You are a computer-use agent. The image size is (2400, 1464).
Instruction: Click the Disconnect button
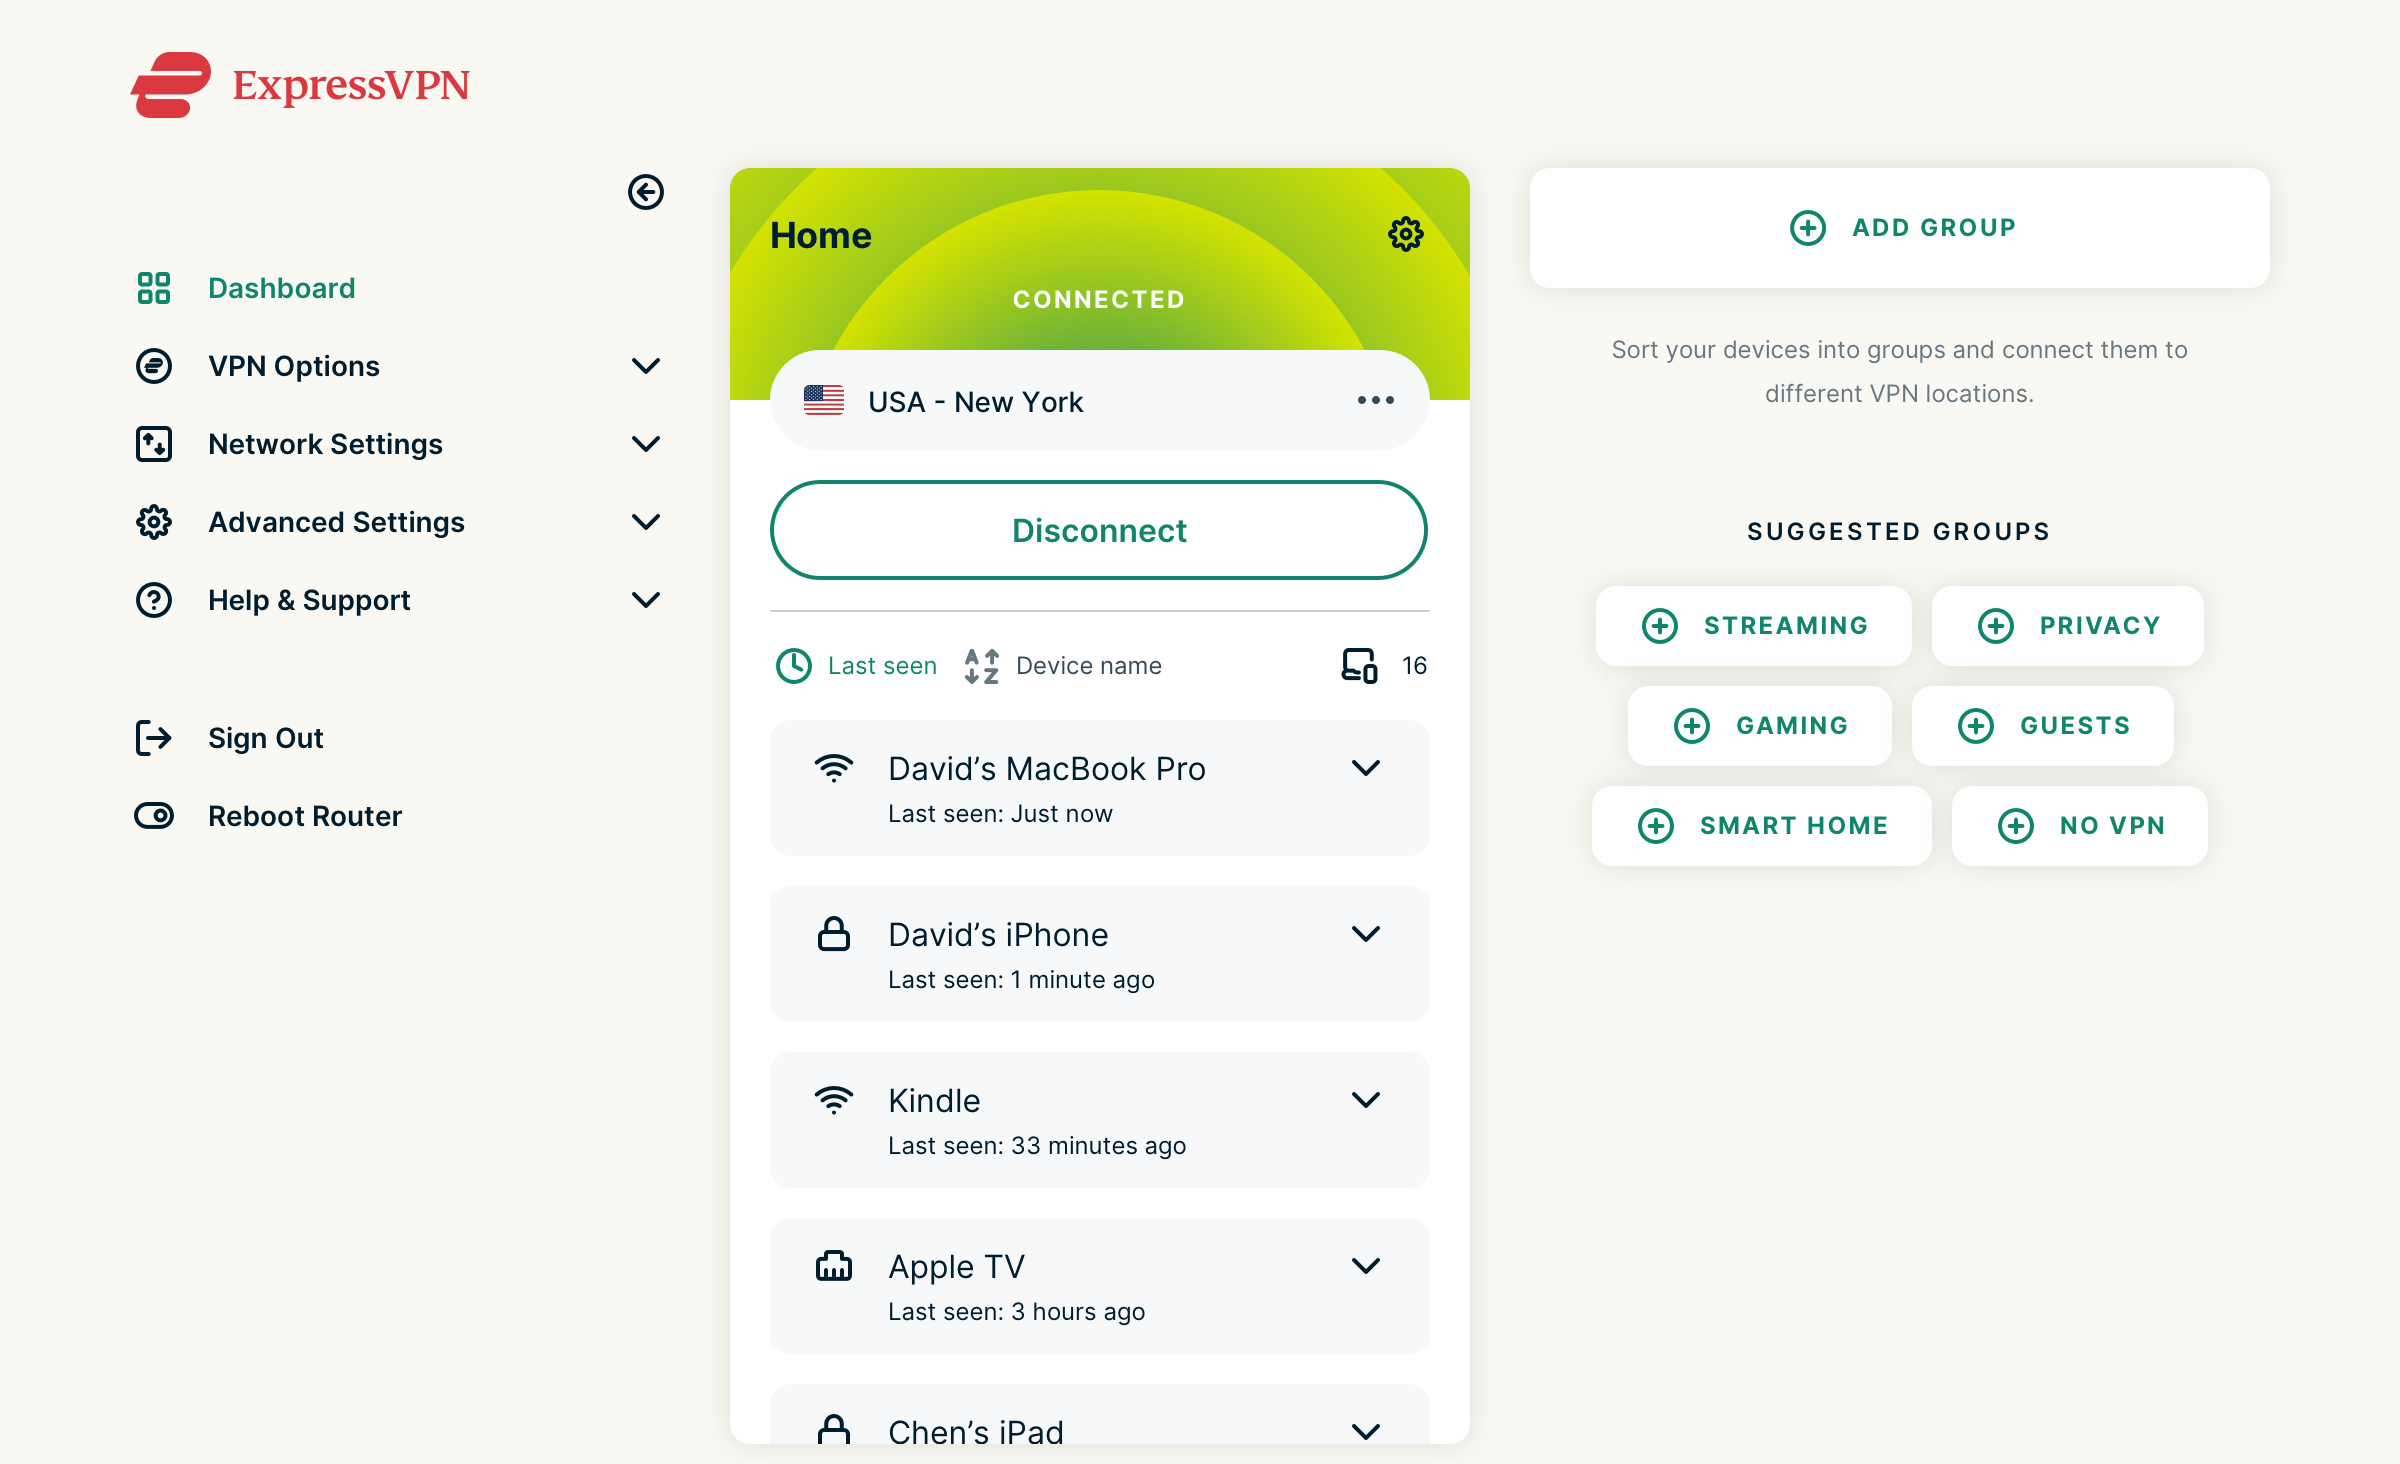pyautogui.click(x=1099, y=530)
